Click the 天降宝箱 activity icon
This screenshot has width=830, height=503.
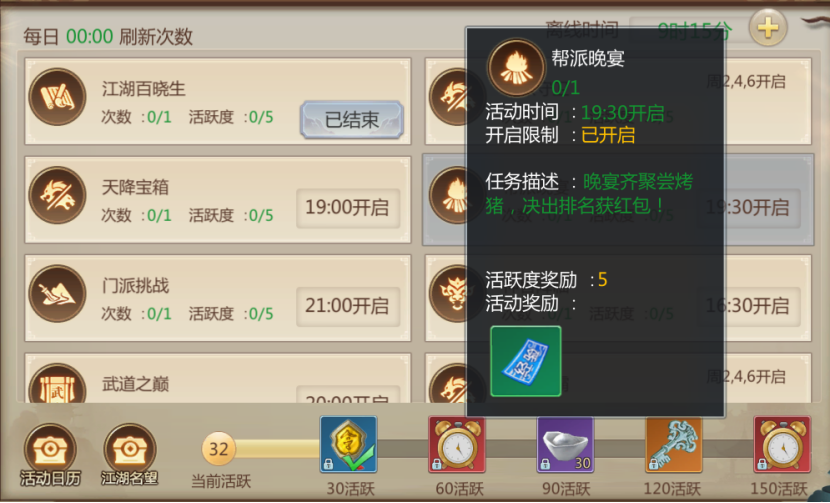click(57, 195)
